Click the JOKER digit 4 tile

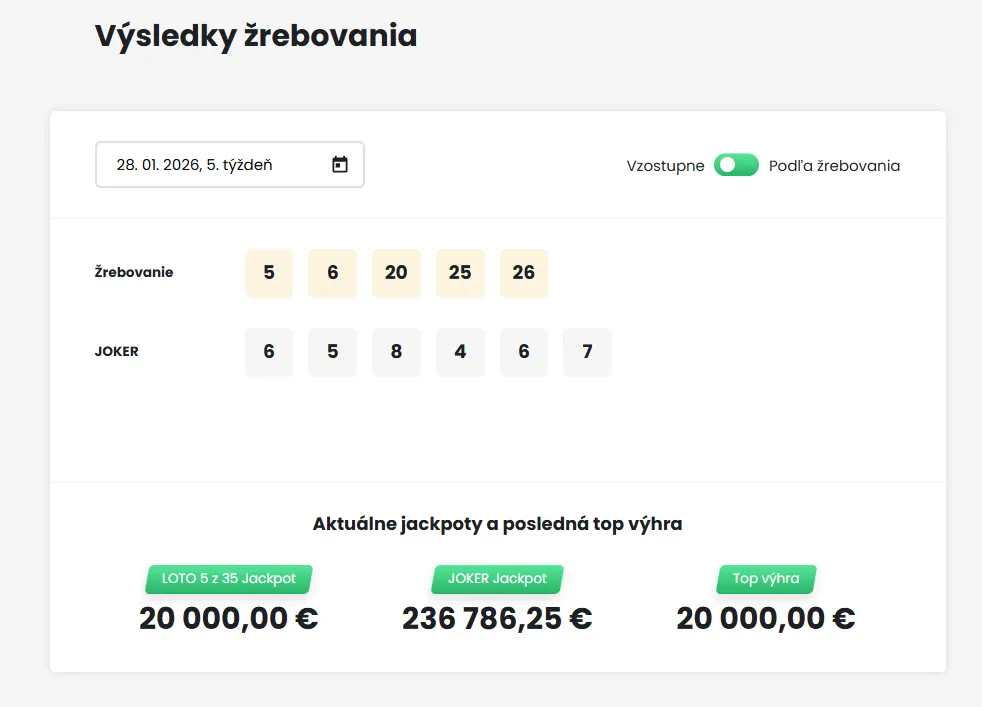point(460,352)
